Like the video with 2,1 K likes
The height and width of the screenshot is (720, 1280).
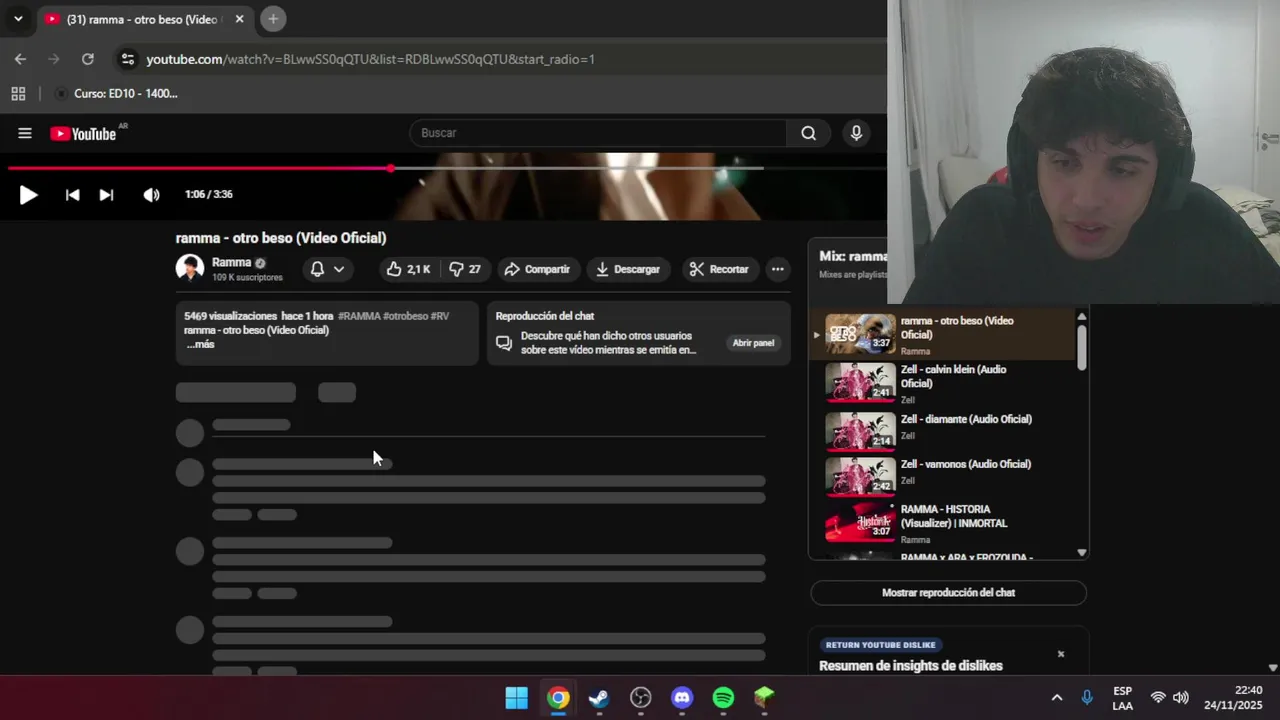click(408, 269)
